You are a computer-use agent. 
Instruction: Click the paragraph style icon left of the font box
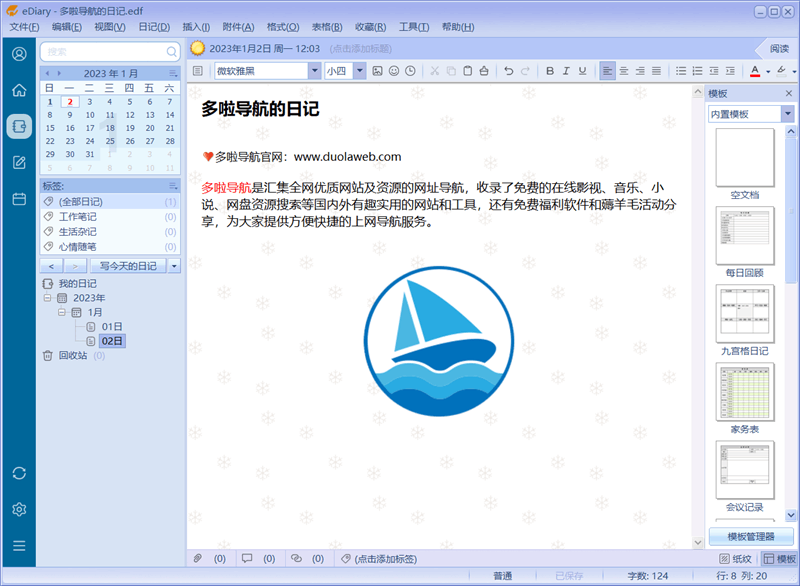tap(198, 71)
